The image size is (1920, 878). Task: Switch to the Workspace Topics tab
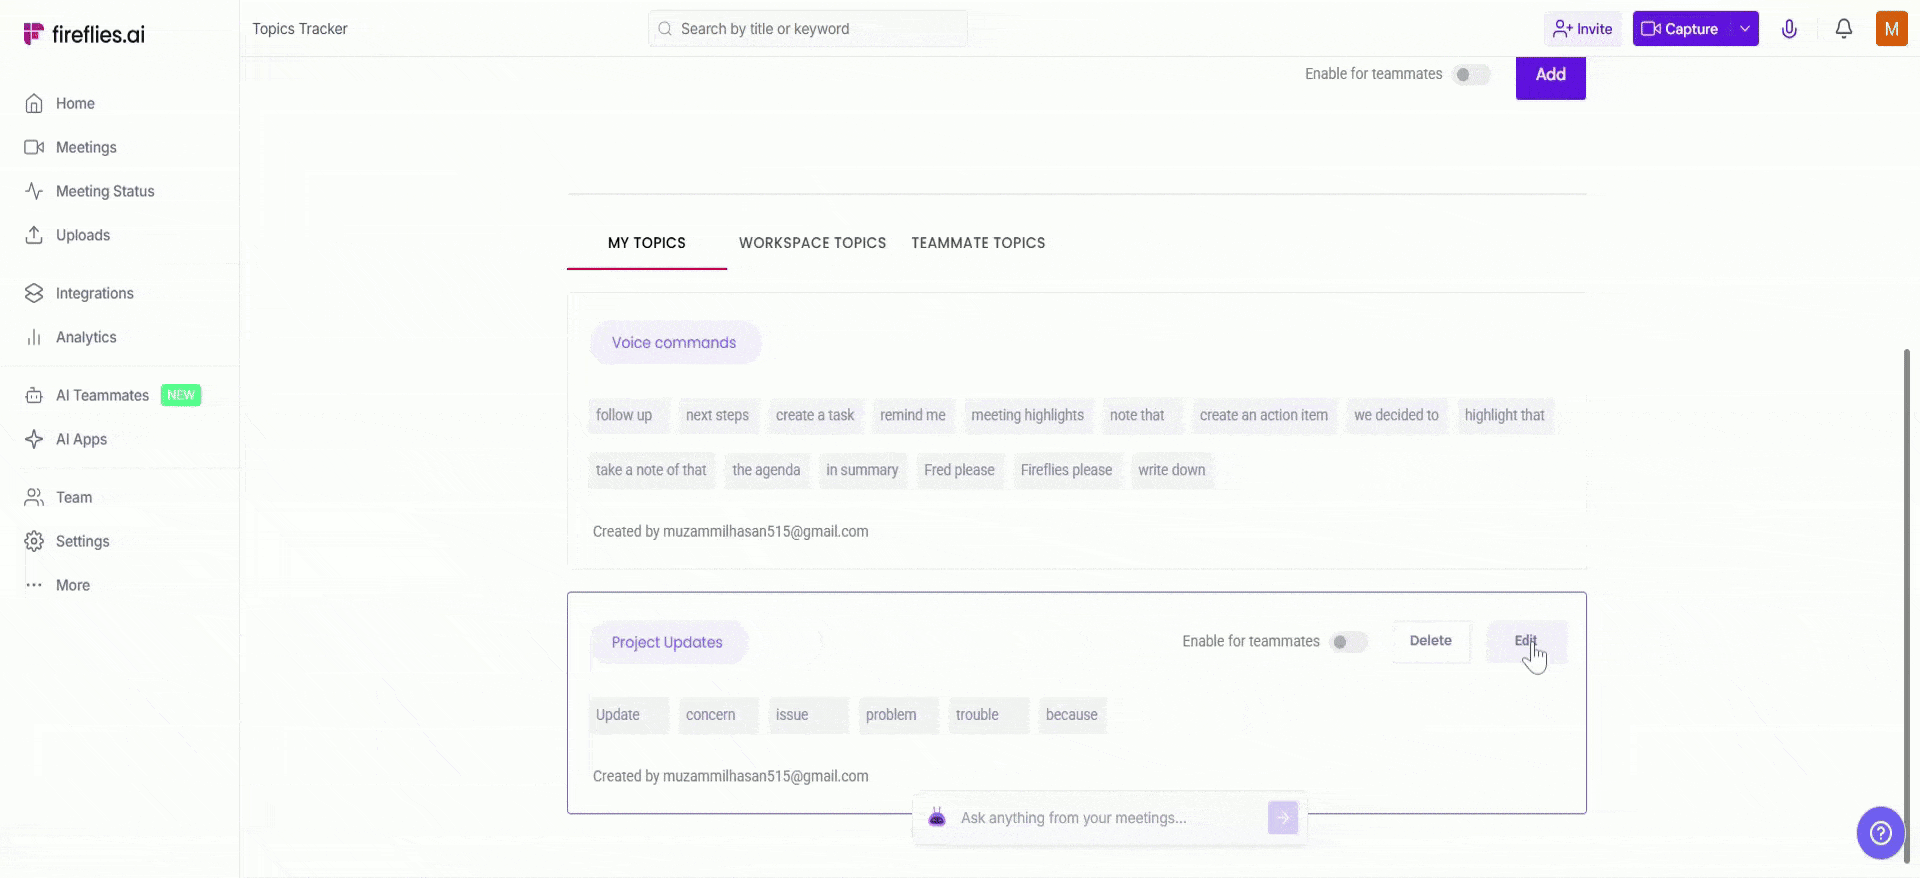(812, 243)
